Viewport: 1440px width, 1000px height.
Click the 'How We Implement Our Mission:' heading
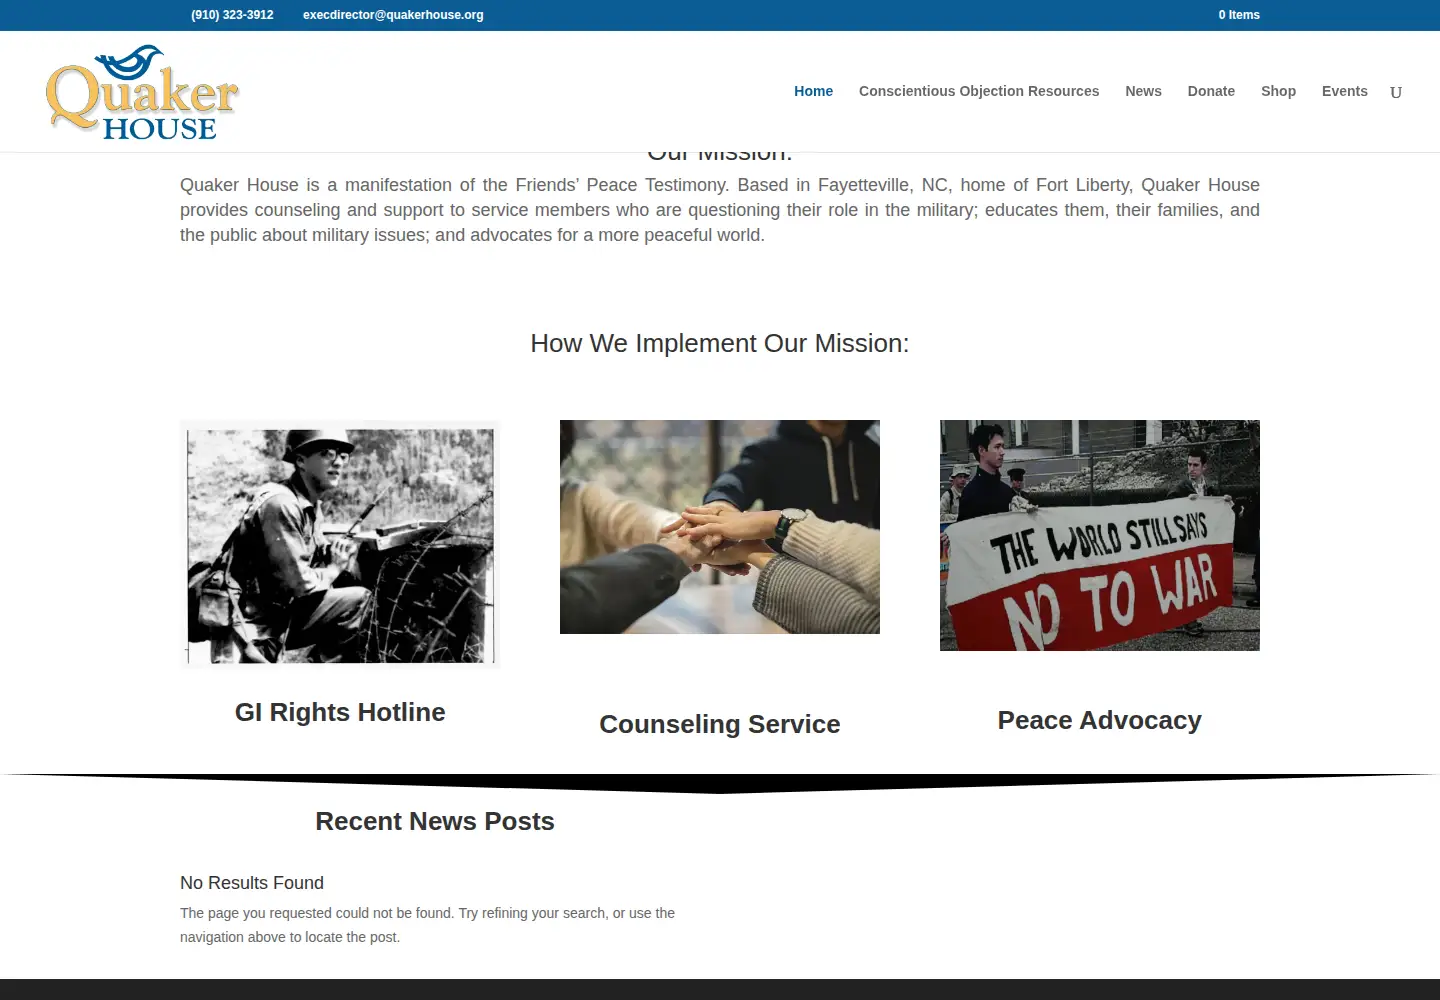720,343
